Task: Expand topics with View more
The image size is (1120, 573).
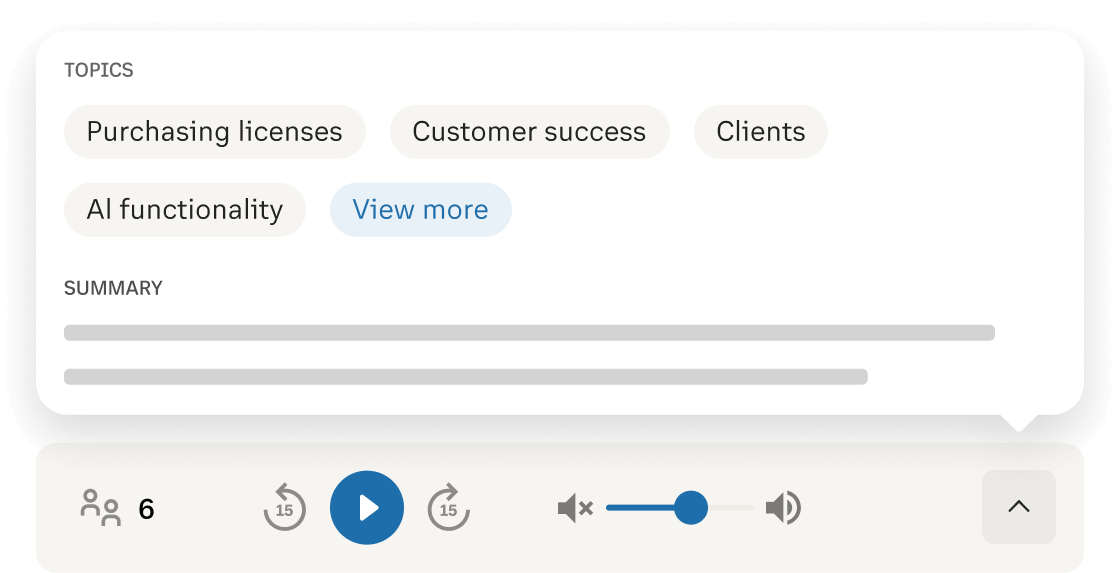Action: (x=420, y=210)
